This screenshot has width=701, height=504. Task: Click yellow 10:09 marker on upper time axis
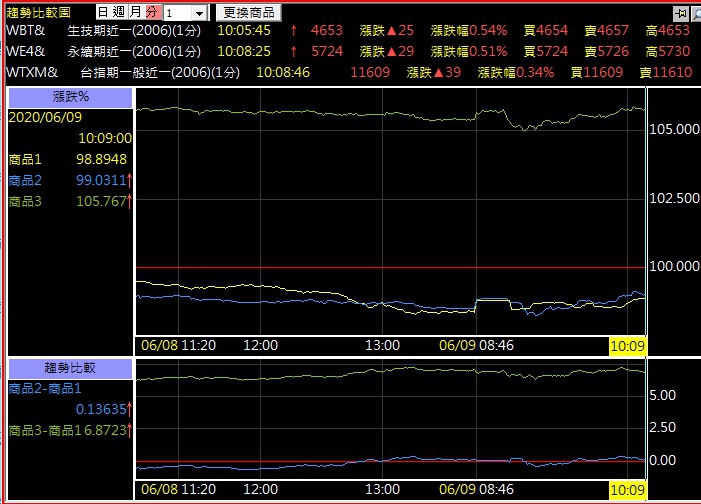click(x=627, y=346)
